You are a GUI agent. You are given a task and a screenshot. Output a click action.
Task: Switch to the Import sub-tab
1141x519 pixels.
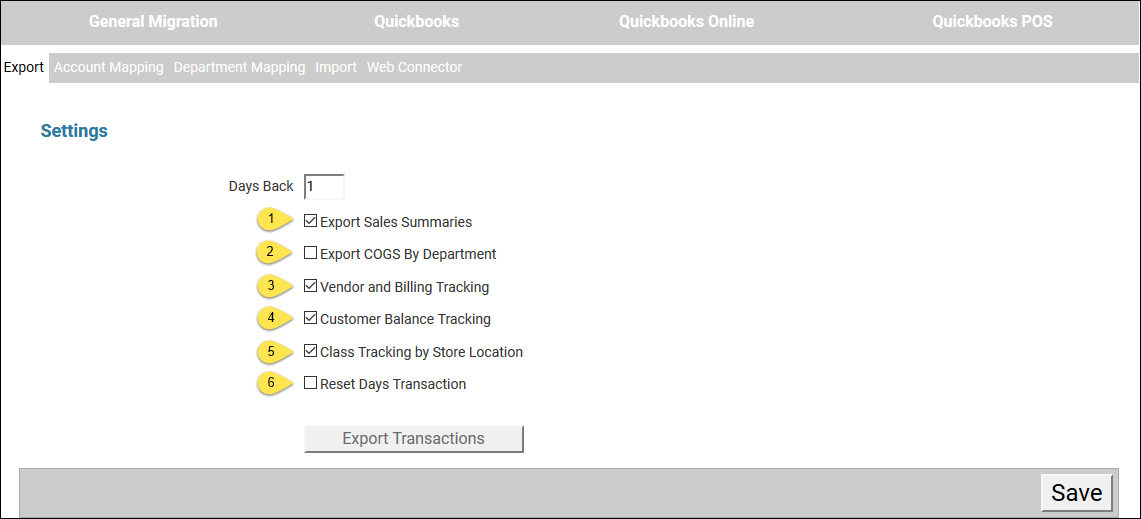(x=336, y=67)
